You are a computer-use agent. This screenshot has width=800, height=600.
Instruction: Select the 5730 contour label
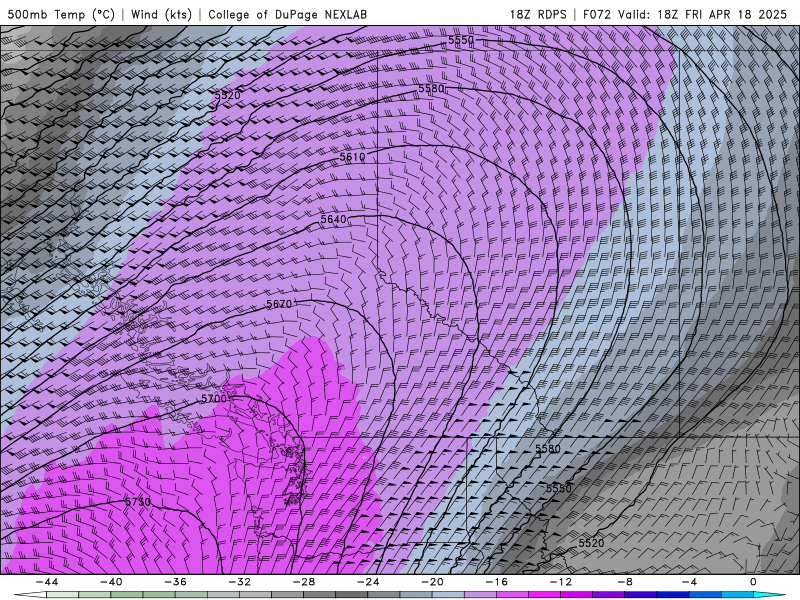(138, 502)
